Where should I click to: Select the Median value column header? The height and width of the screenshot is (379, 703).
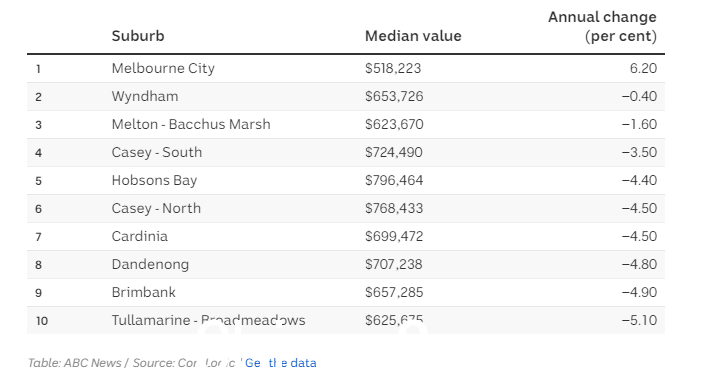tap(413, 36)
